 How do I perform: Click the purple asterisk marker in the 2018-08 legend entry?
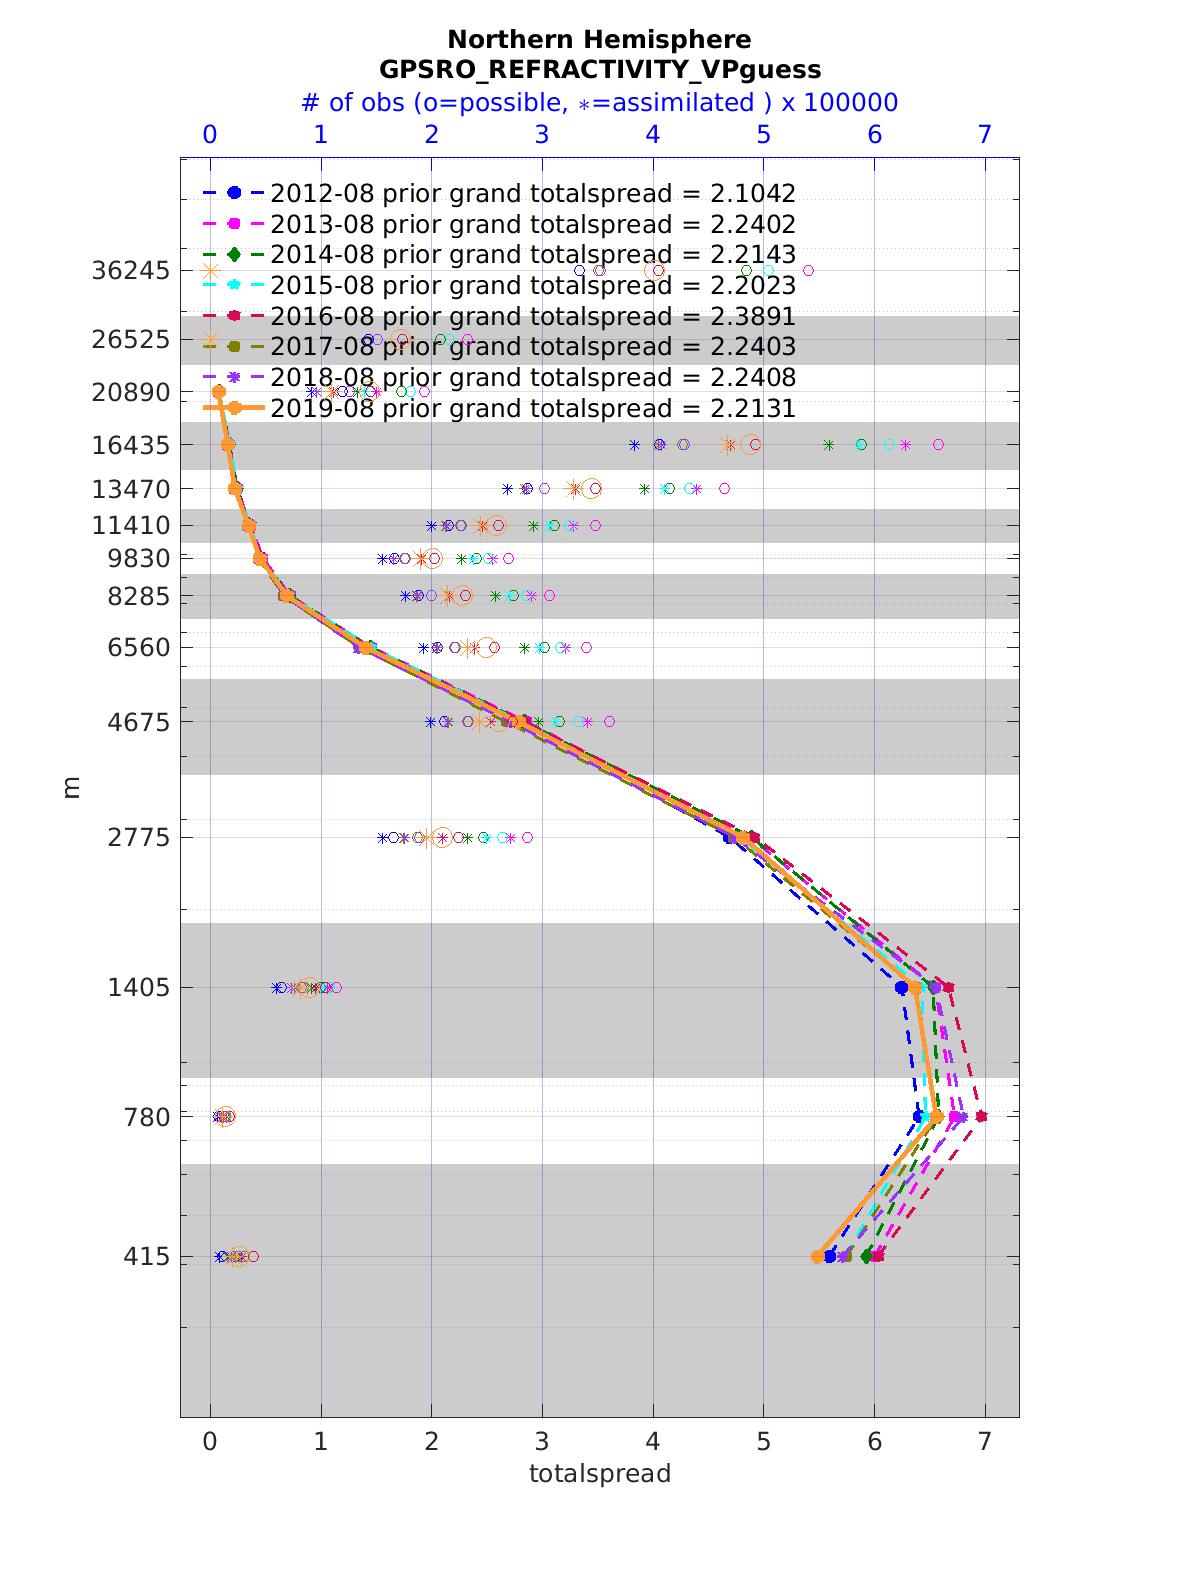click(x=234, y=378)
